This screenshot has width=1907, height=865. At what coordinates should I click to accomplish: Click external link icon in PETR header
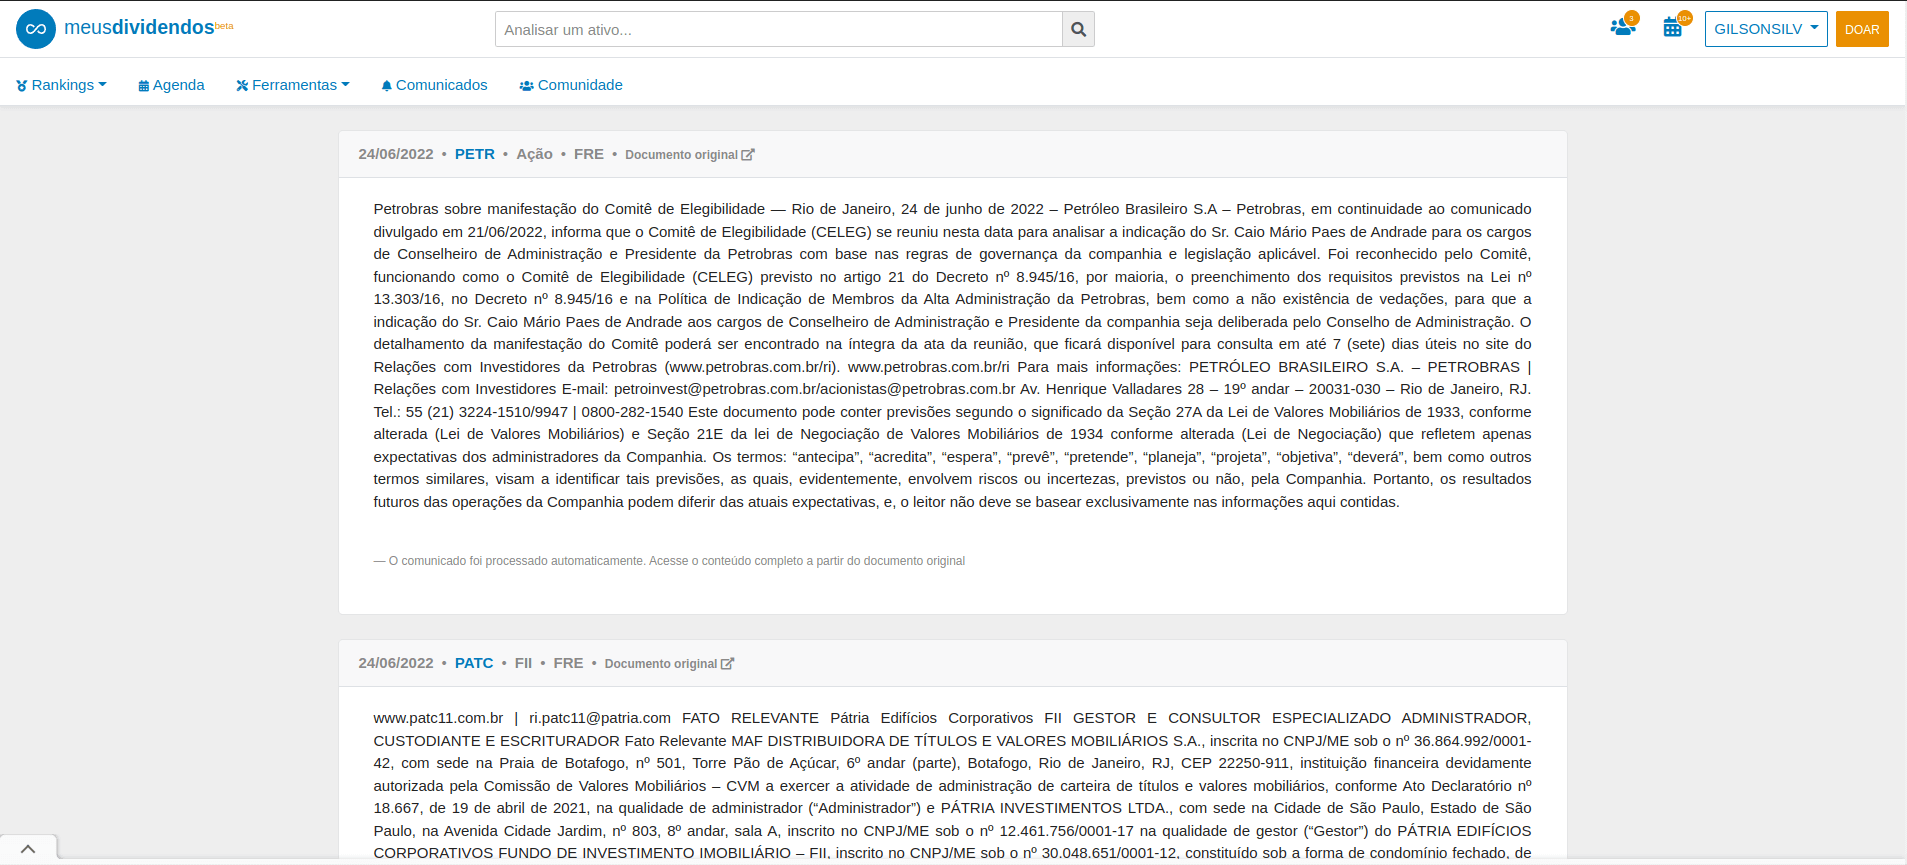[x=748, y=155]
